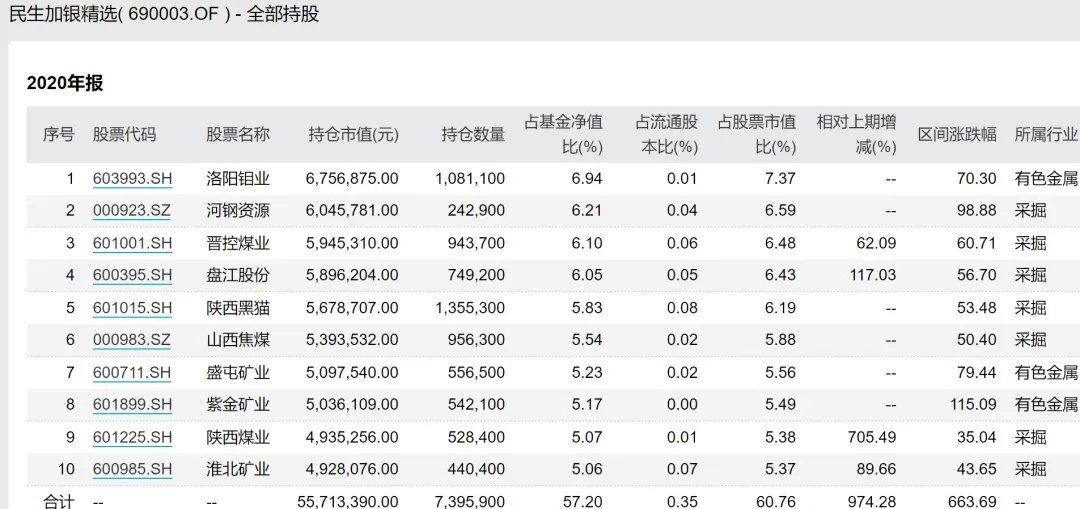Viewport: 1080px width, 509px height.
Task: Open stock code link 601015.SH
Action: coord(132,309)
